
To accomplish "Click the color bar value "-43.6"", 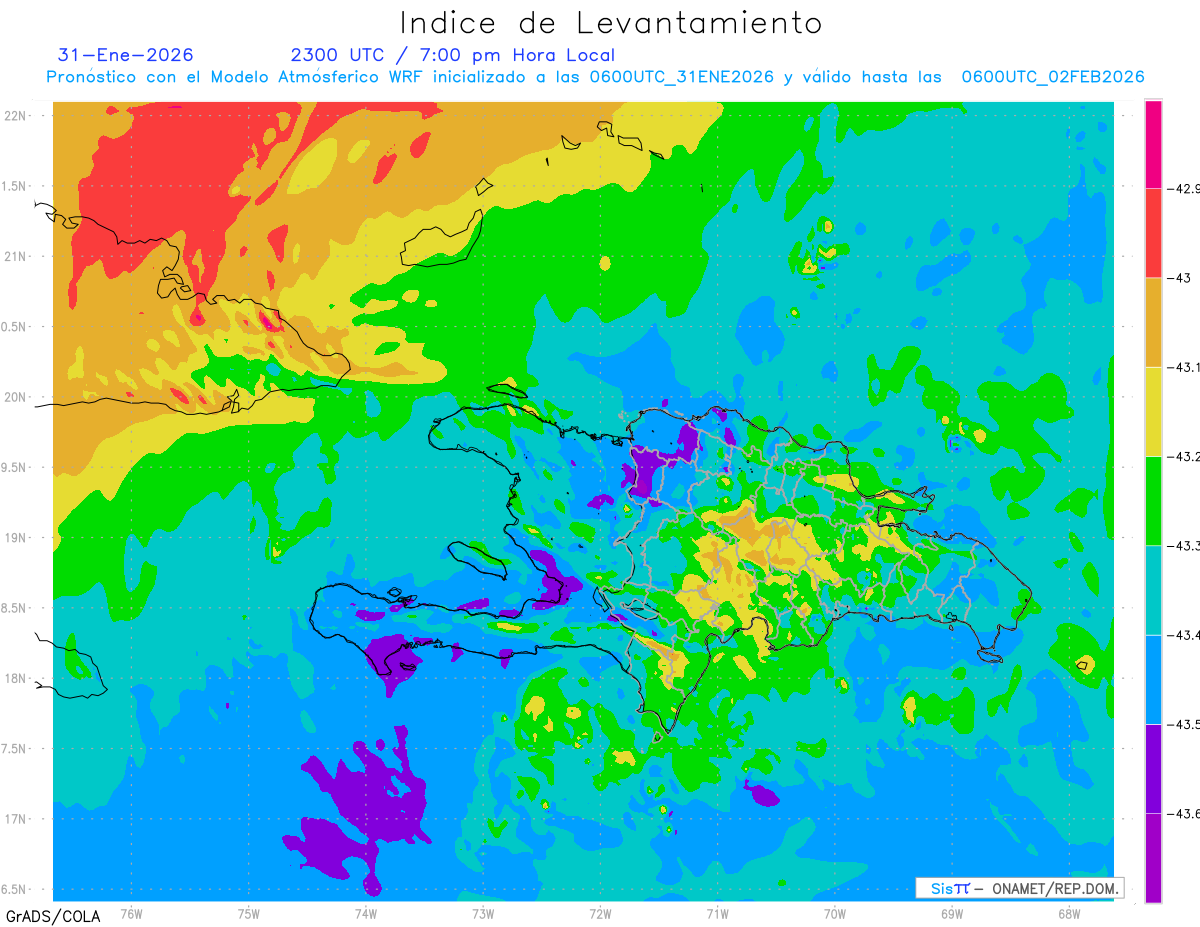I will click(1184, 813).
